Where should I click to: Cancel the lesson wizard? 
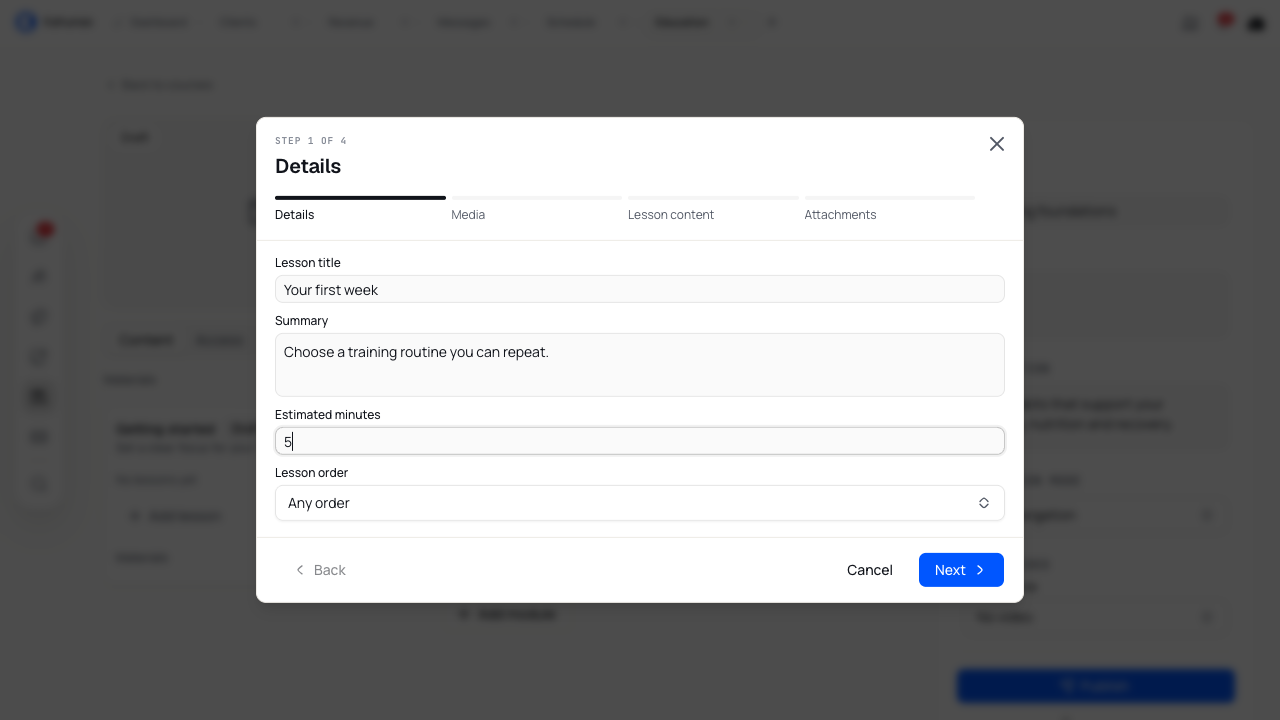(870, 570)
